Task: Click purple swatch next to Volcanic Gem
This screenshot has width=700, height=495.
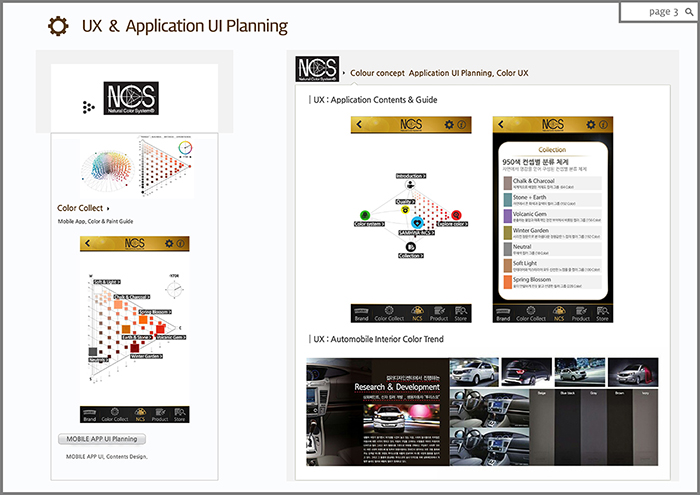Action: click(508, 216)
